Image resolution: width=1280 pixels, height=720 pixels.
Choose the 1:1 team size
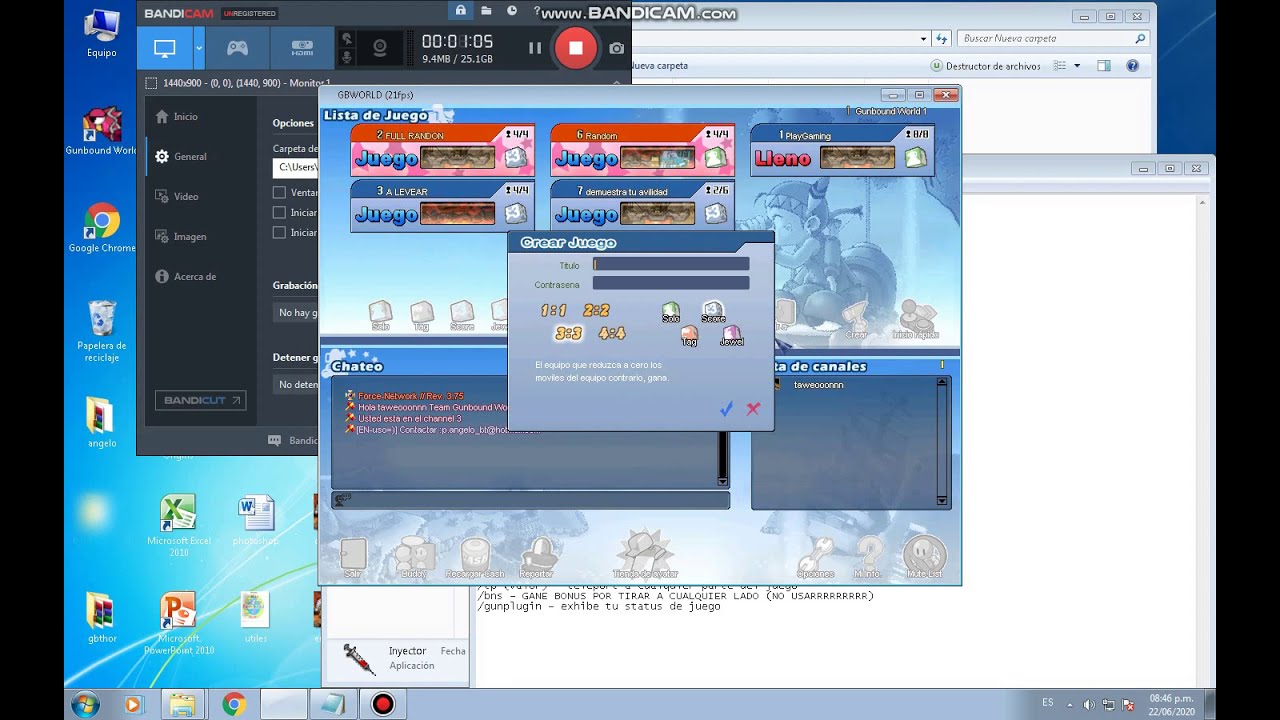pyautogui.click(x=553, y=311)
